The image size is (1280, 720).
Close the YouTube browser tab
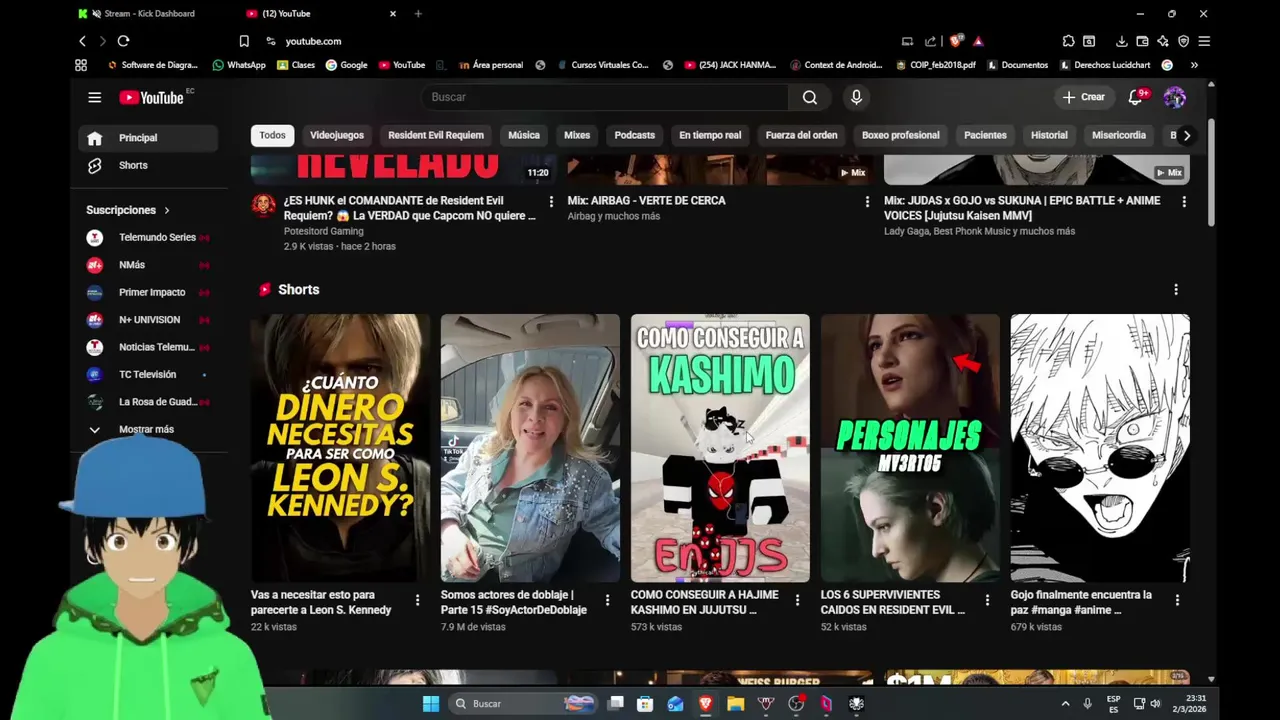[393, 14]
